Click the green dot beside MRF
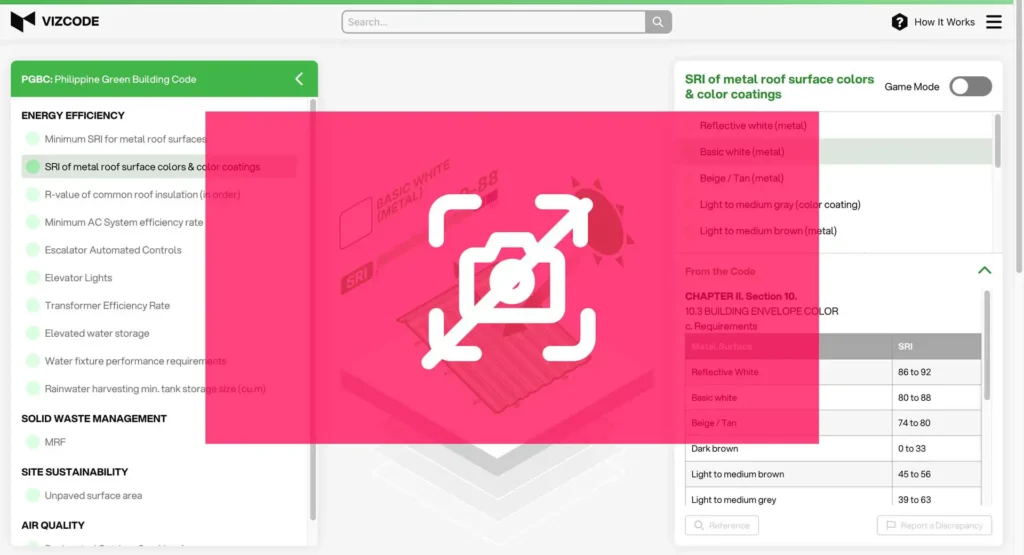The image size is (1024, 555). pyautogui.click(x=33, y=442)
